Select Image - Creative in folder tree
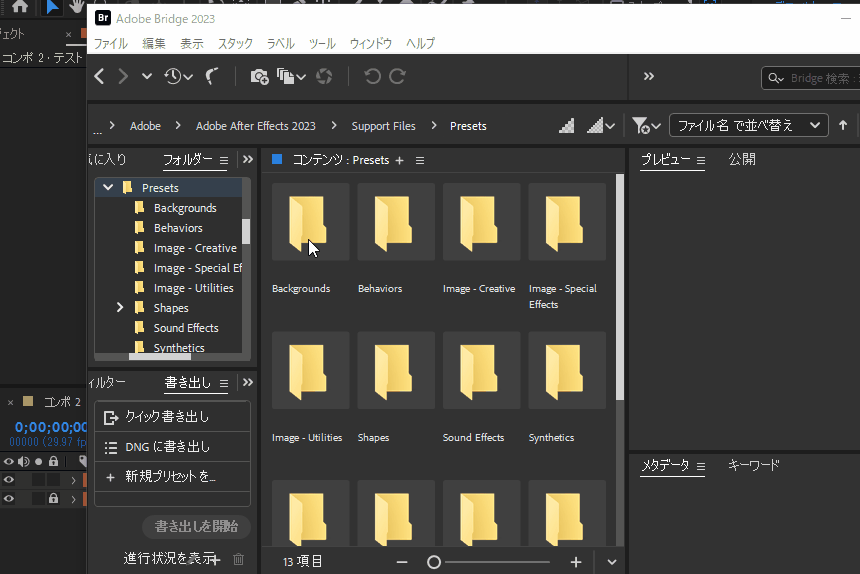This screenshot has width=860, height=574. (x=195, y=248)
